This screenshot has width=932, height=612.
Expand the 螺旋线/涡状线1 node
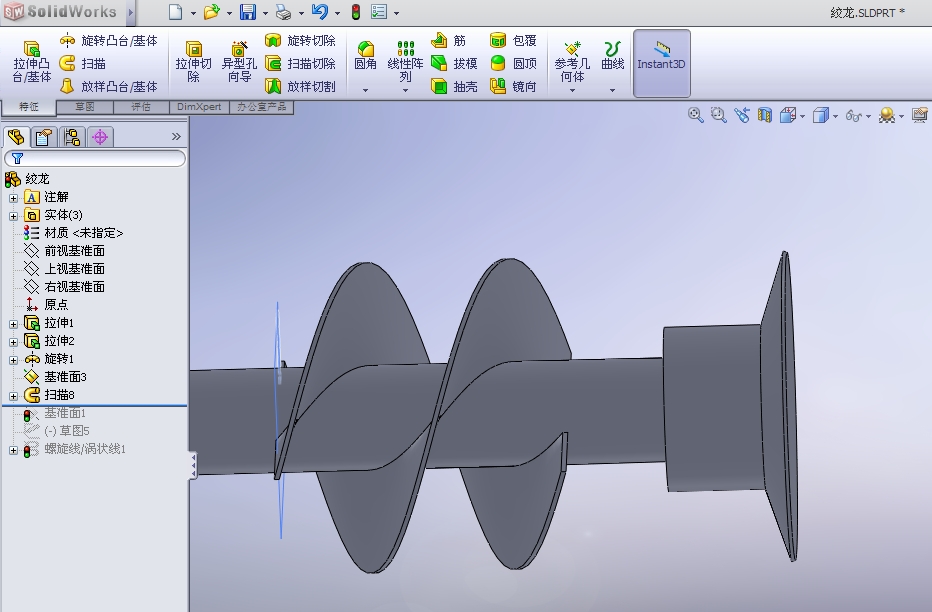click(13, 451)
